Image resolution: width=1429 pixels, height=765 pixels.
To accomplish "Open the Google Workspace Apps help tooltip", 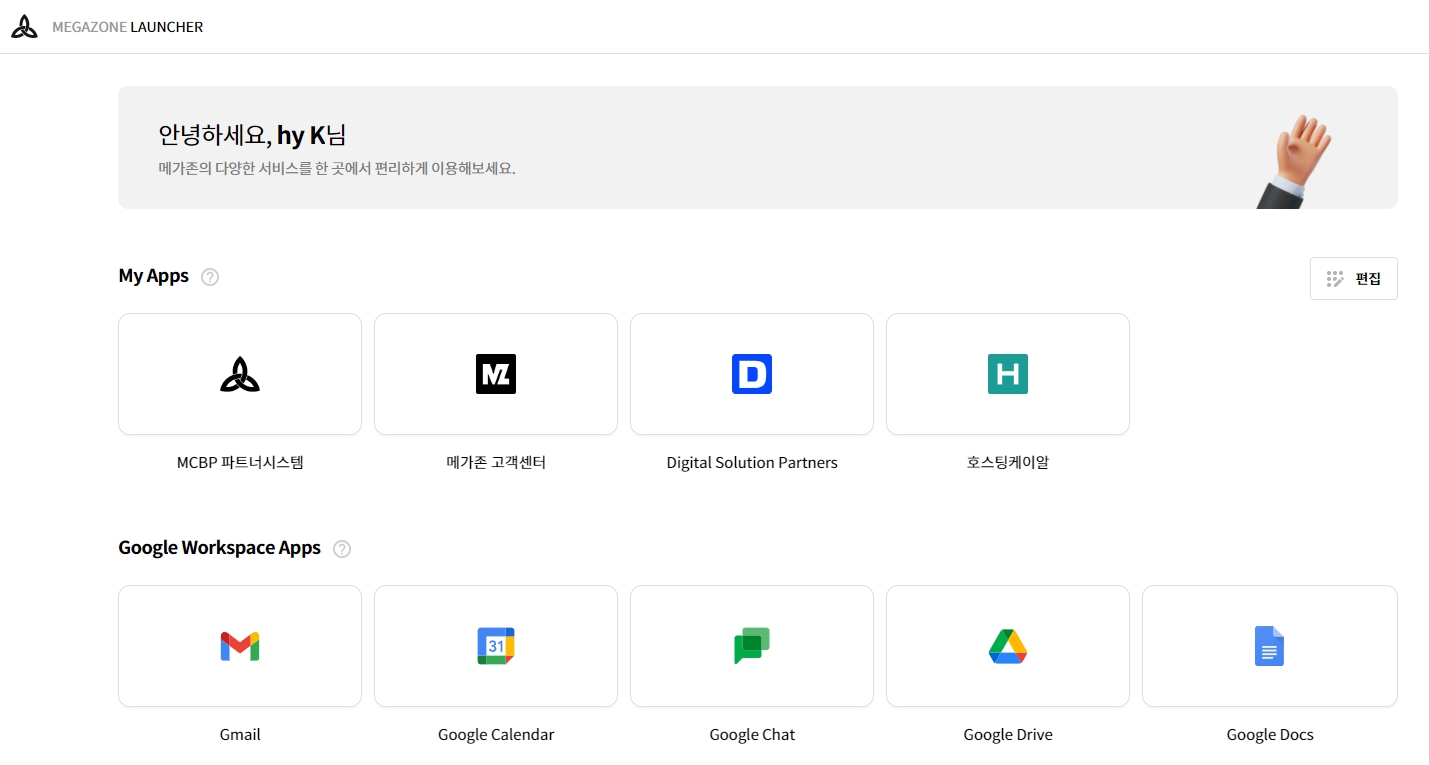I will coord(341,549).
